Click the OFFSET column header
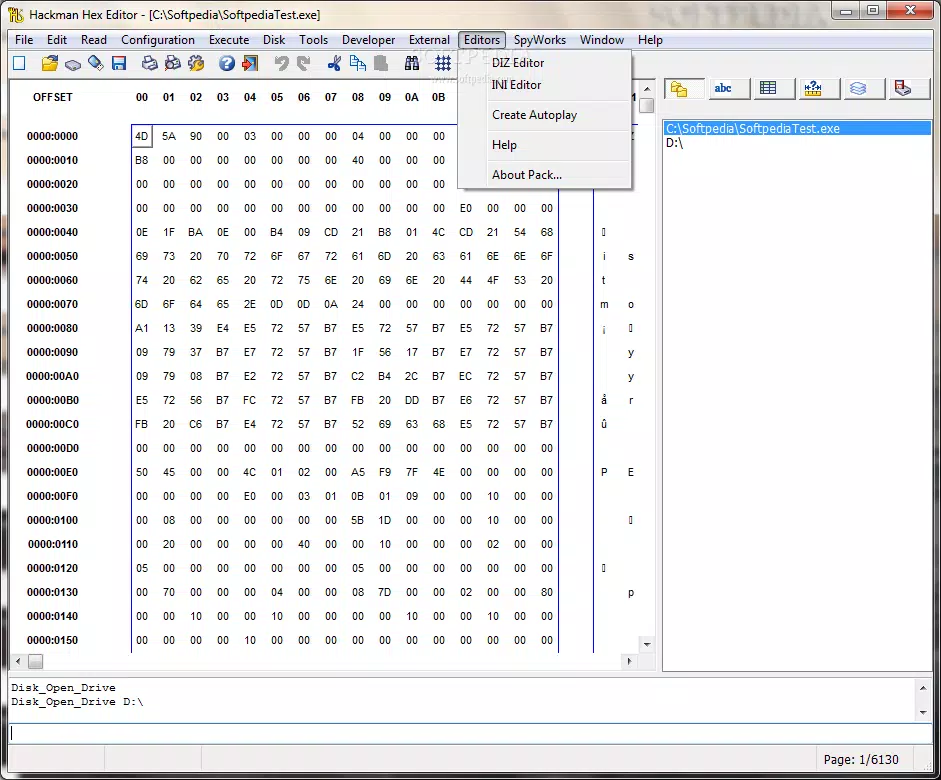The image size is (941, 780). coord(52,97)
